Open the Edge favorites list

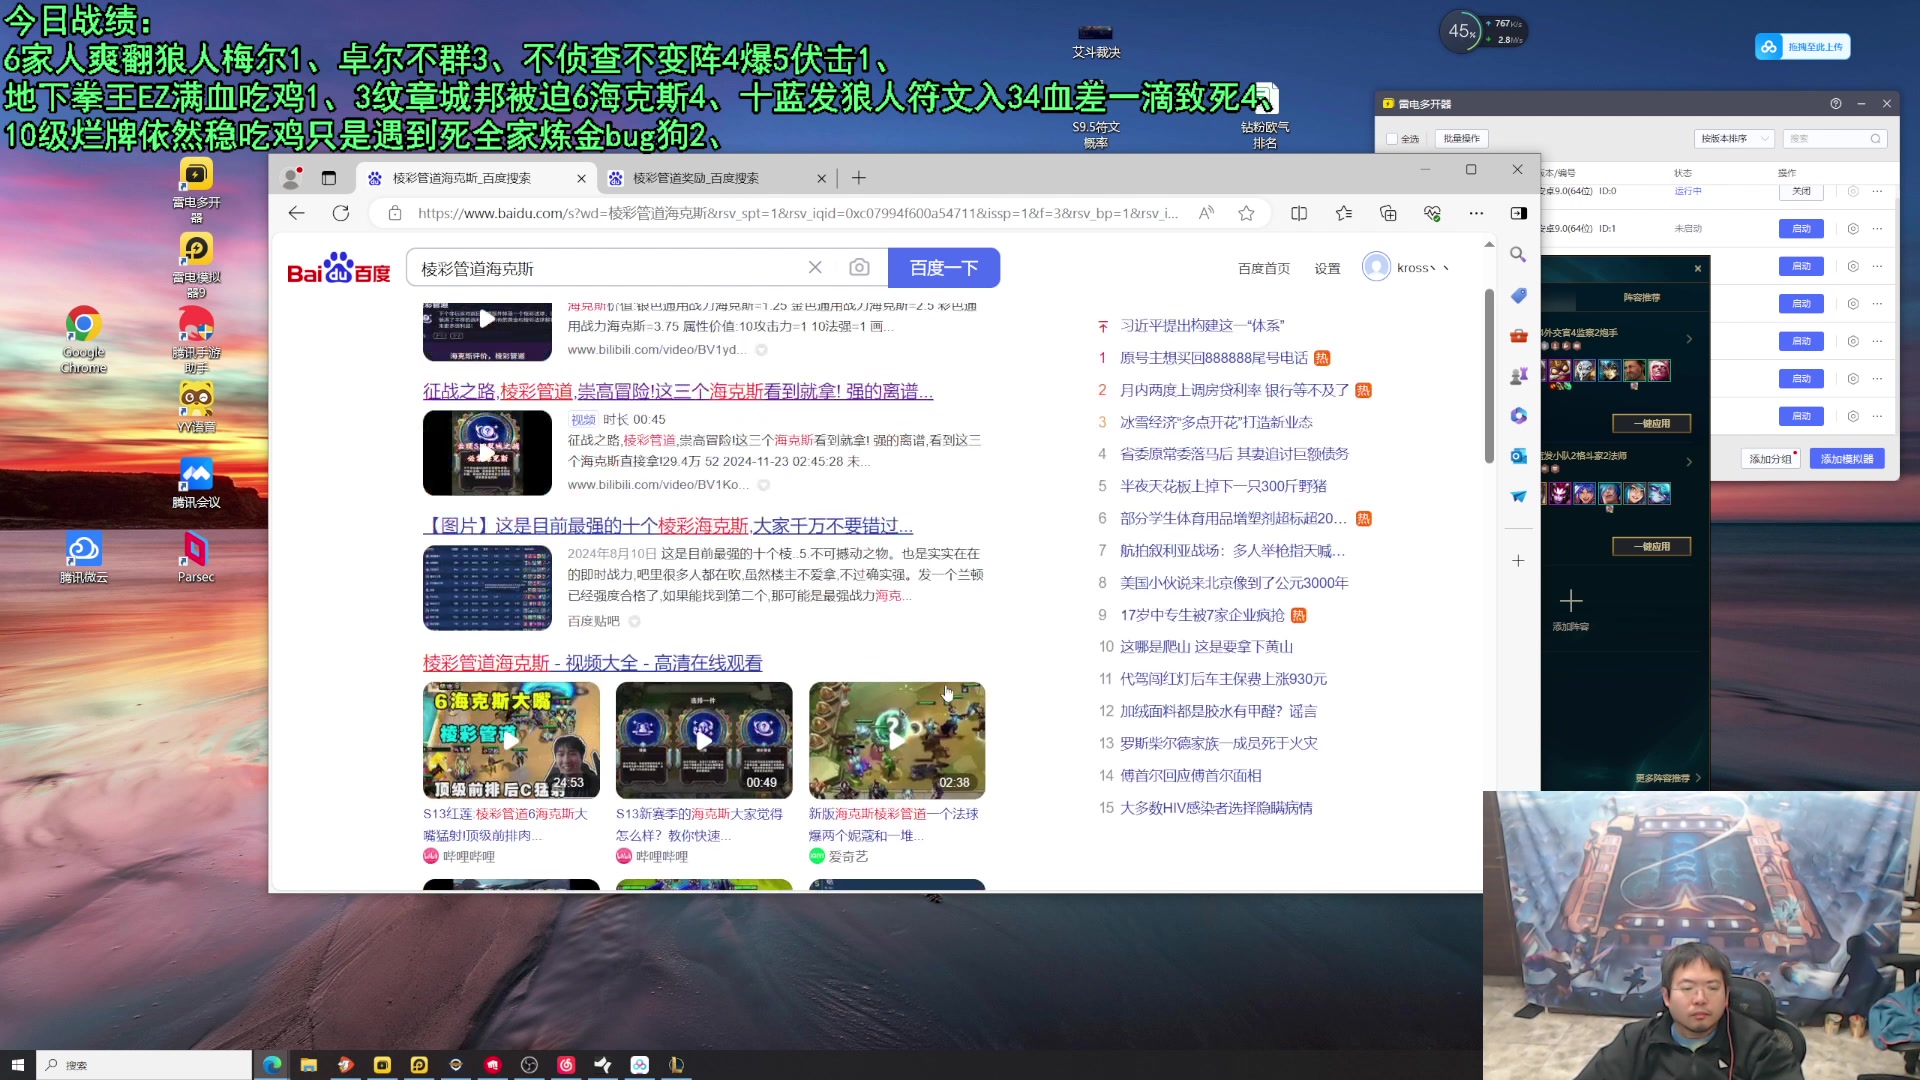tap(1344, 213)
